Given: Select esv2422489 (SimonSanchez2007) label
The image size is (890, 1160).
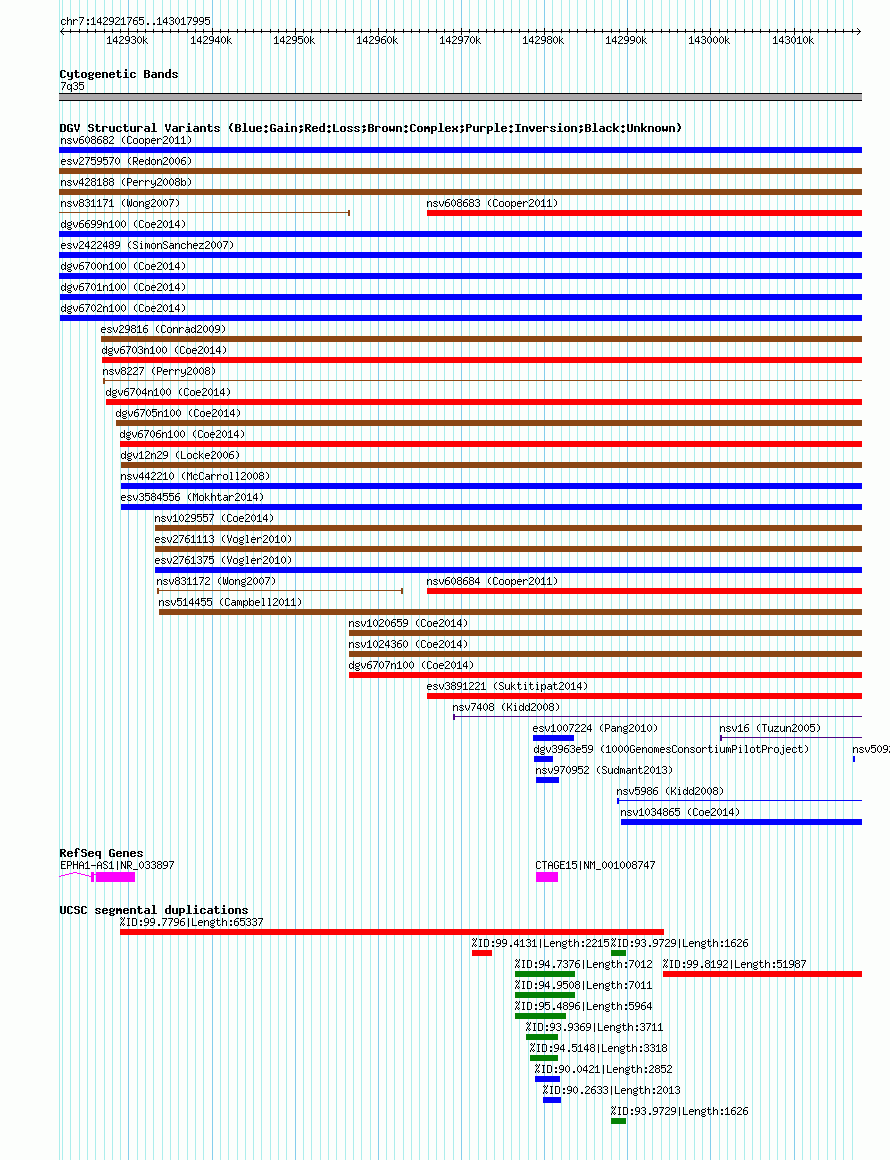Looking at the screenshot, I should tap(146, 245).
